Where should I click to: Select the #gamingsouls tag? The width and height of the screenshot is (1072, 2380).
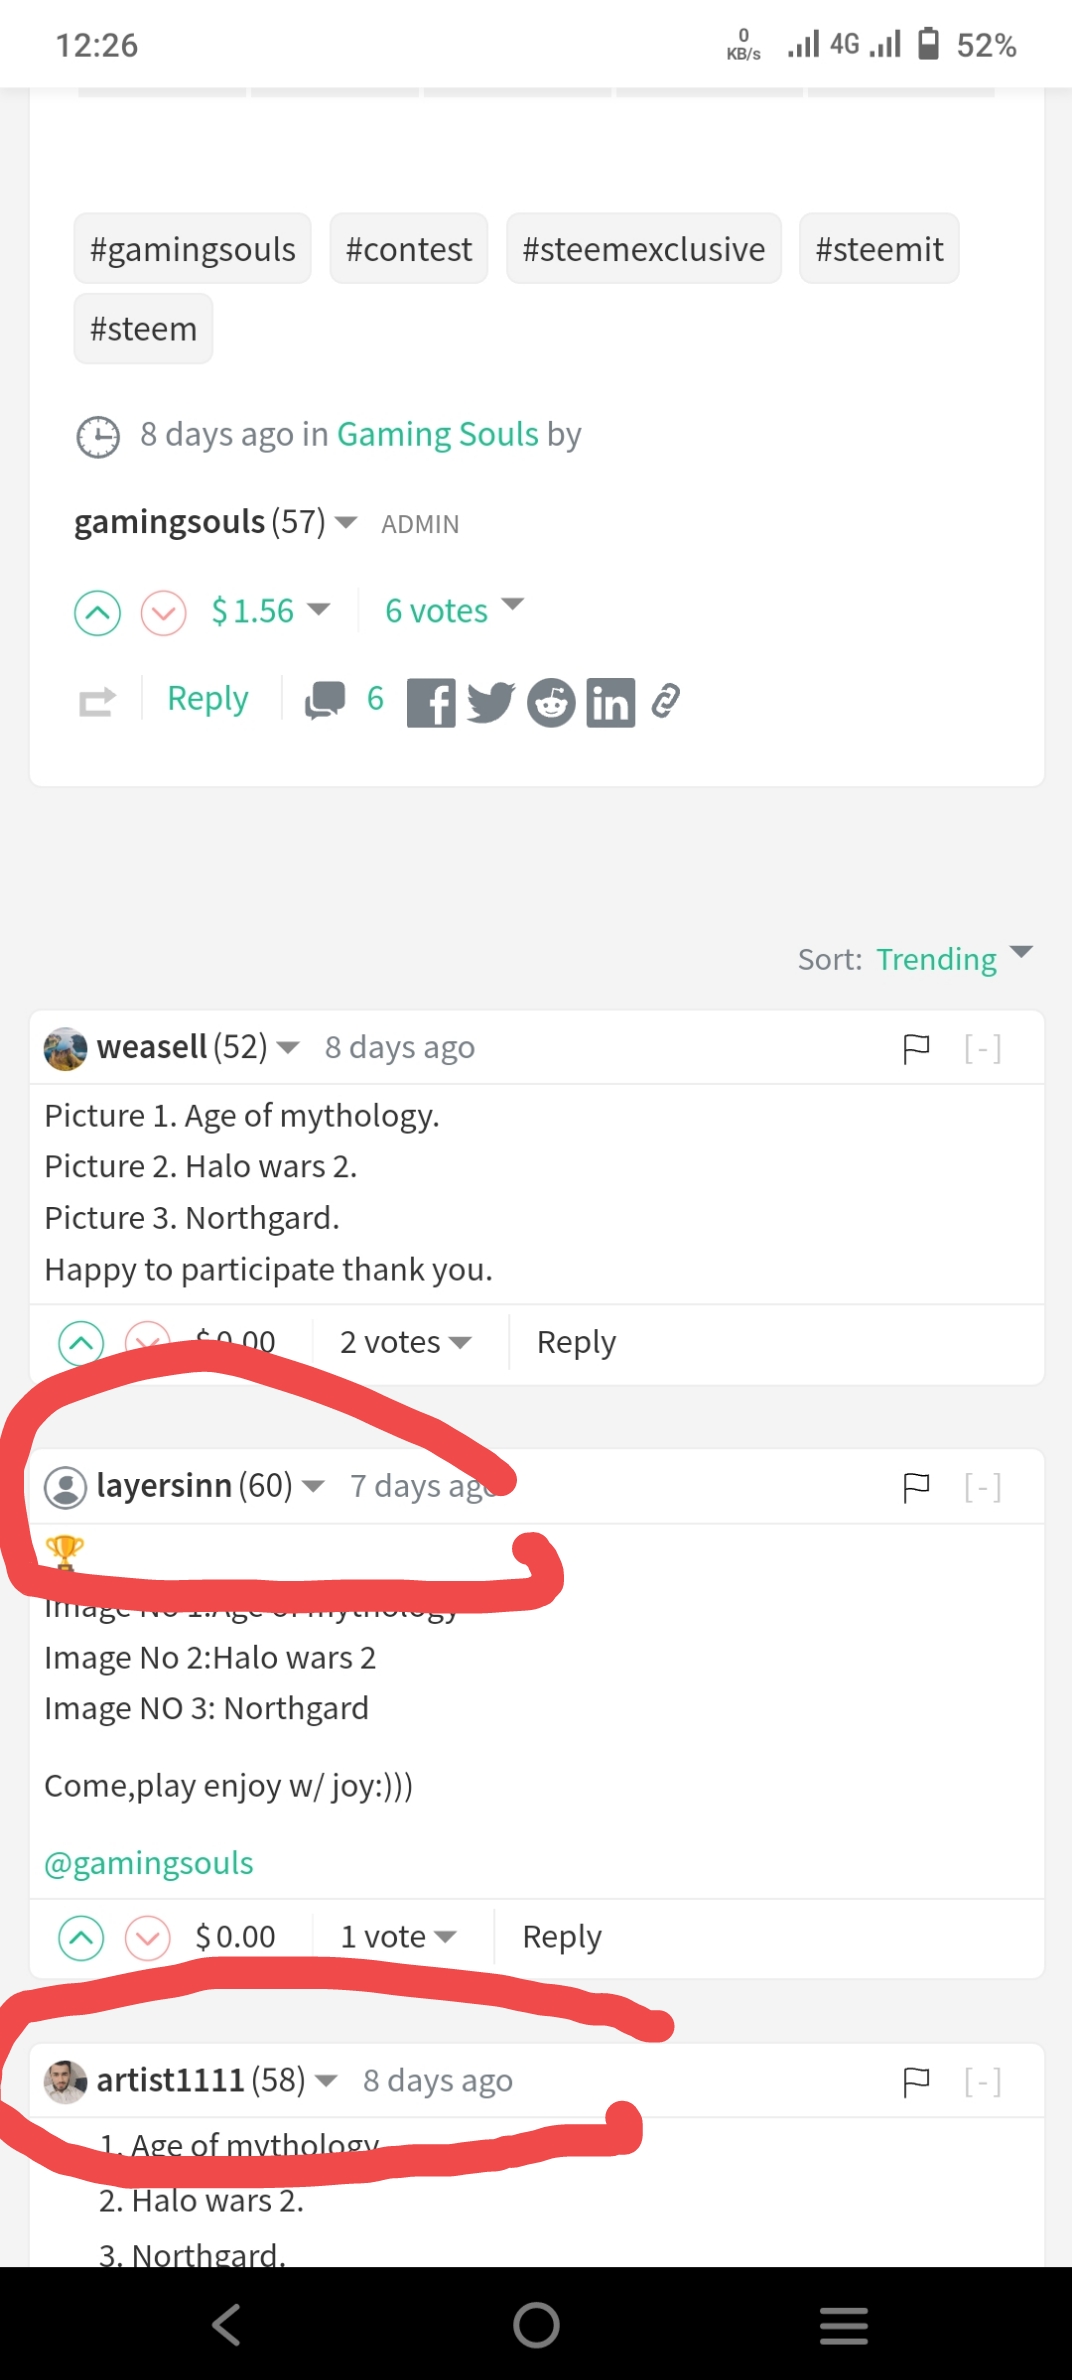tap(193, 249)
